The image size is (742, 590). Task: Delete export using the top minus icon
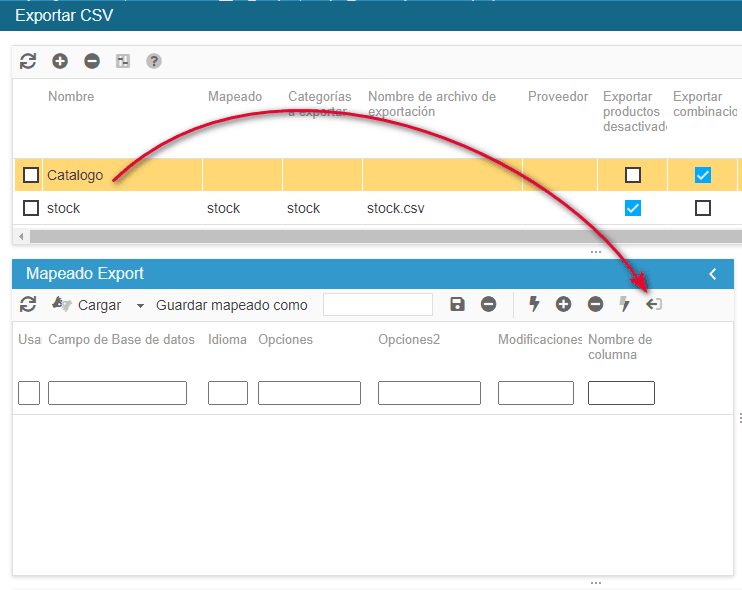[x=92, y=61]
